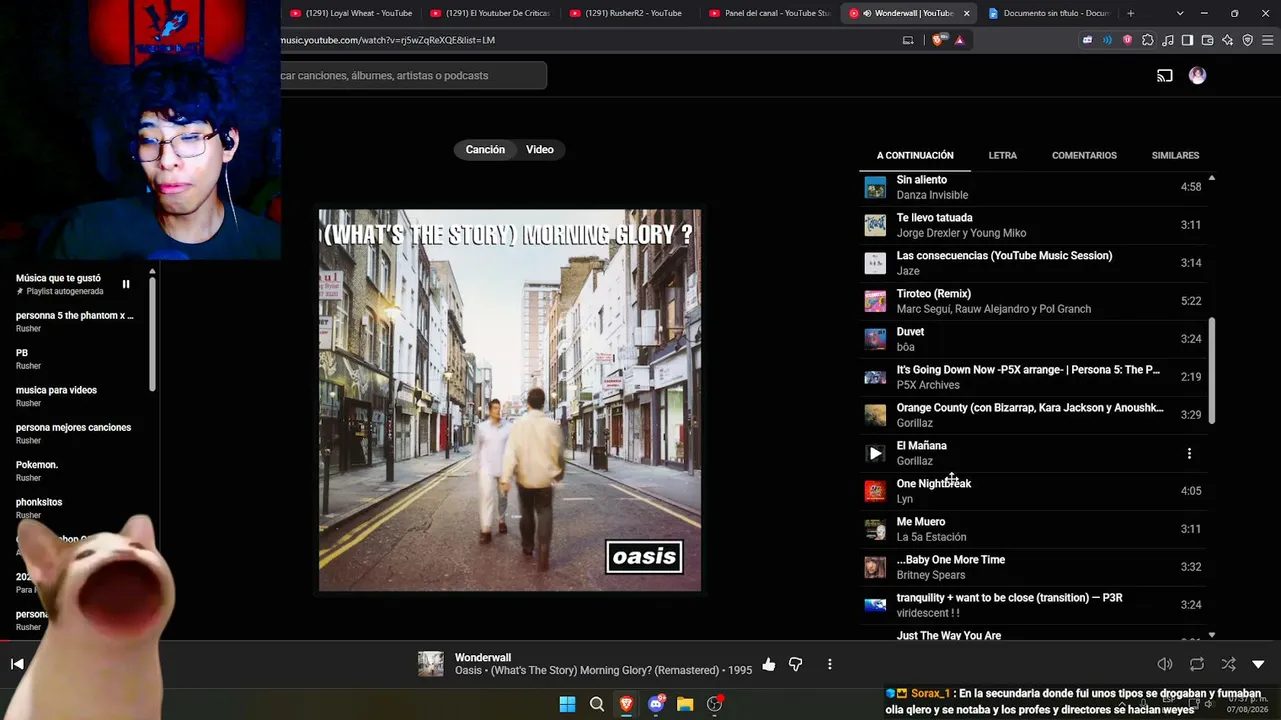Open File Explorer from the taskbar

point(685,704)
